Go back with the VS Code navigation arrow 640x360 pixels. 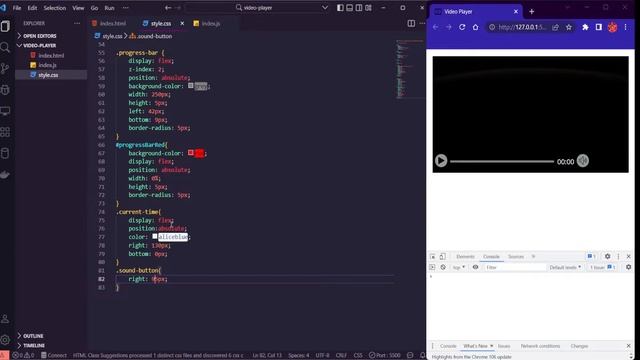tap(168, 8)
